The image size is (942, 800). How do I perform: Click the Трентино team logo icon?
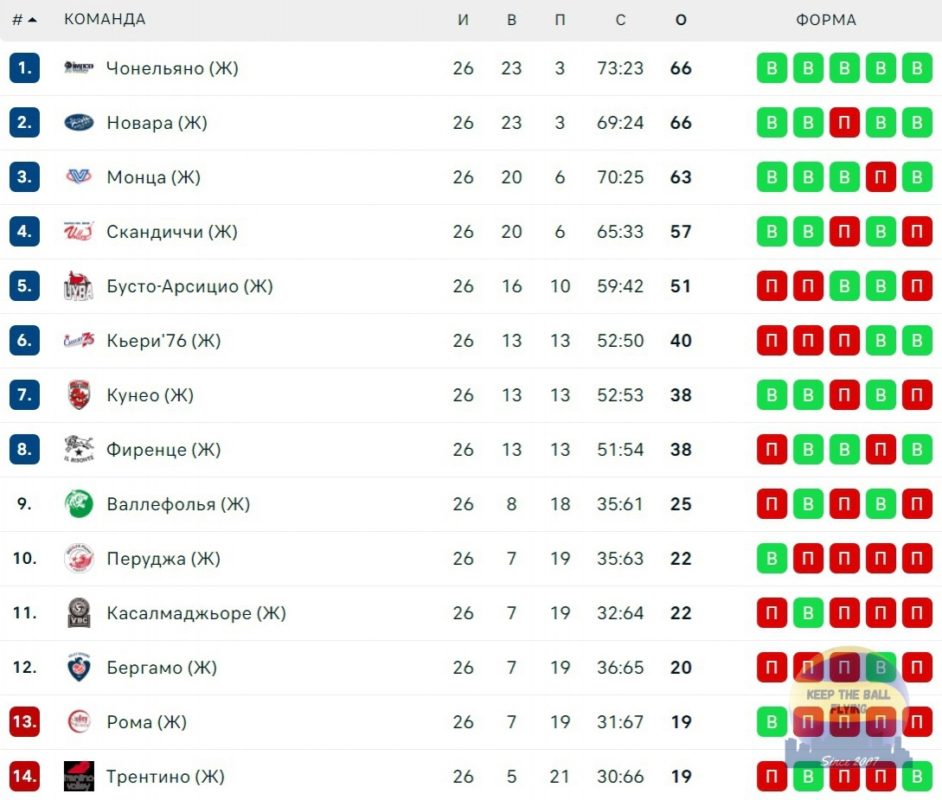[79, 776]
